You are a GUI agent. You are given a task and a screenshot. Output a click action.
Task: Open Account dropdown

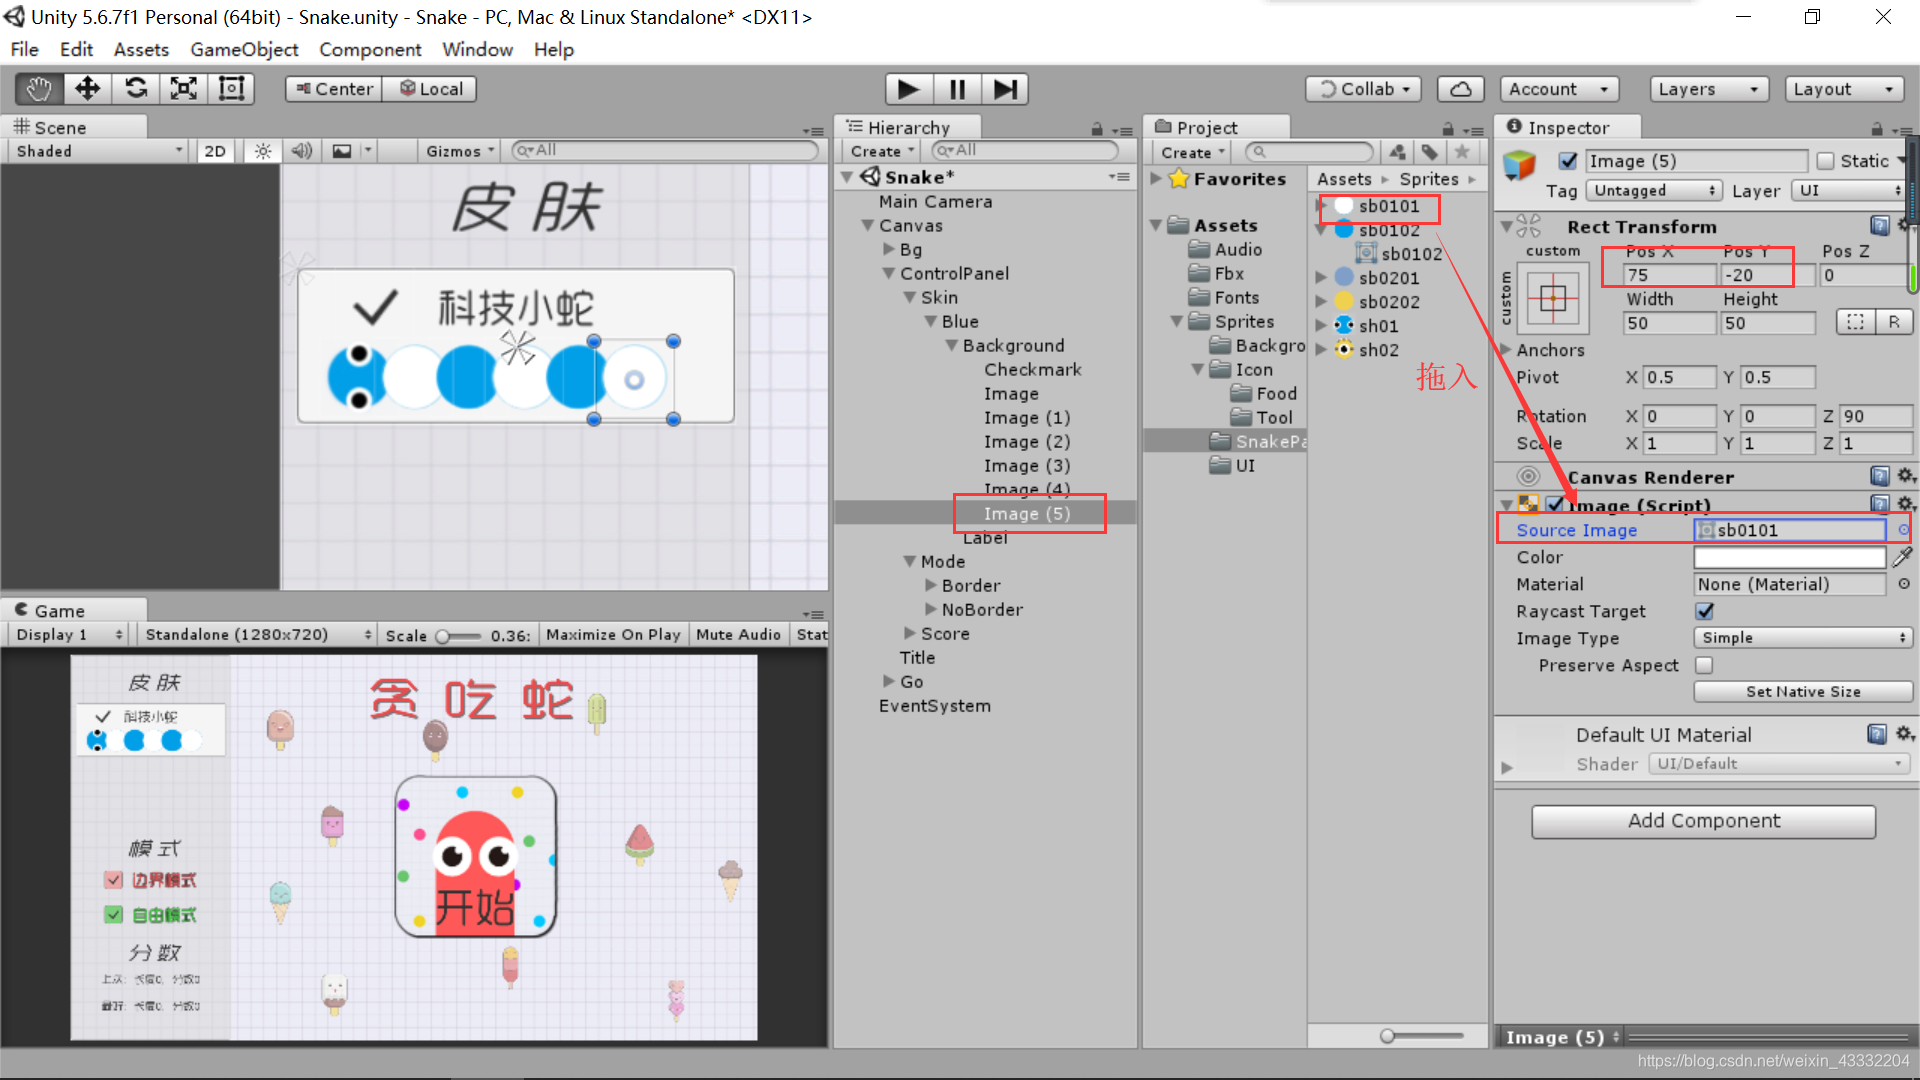pyautogui.click(x=1559, y=89)
